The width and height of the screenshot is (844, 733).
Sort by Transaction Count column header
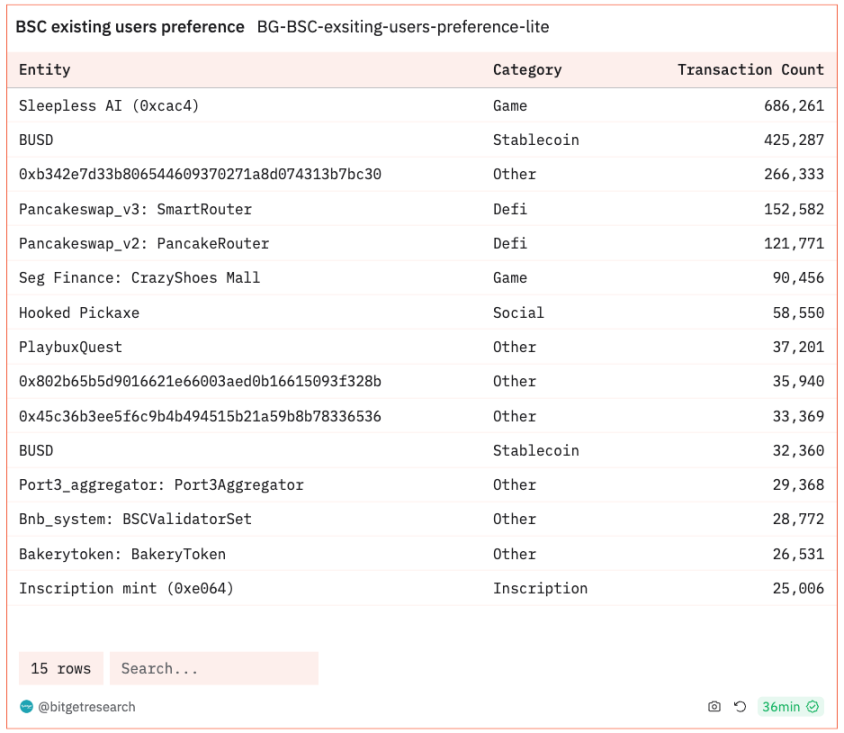coord(750,70)
